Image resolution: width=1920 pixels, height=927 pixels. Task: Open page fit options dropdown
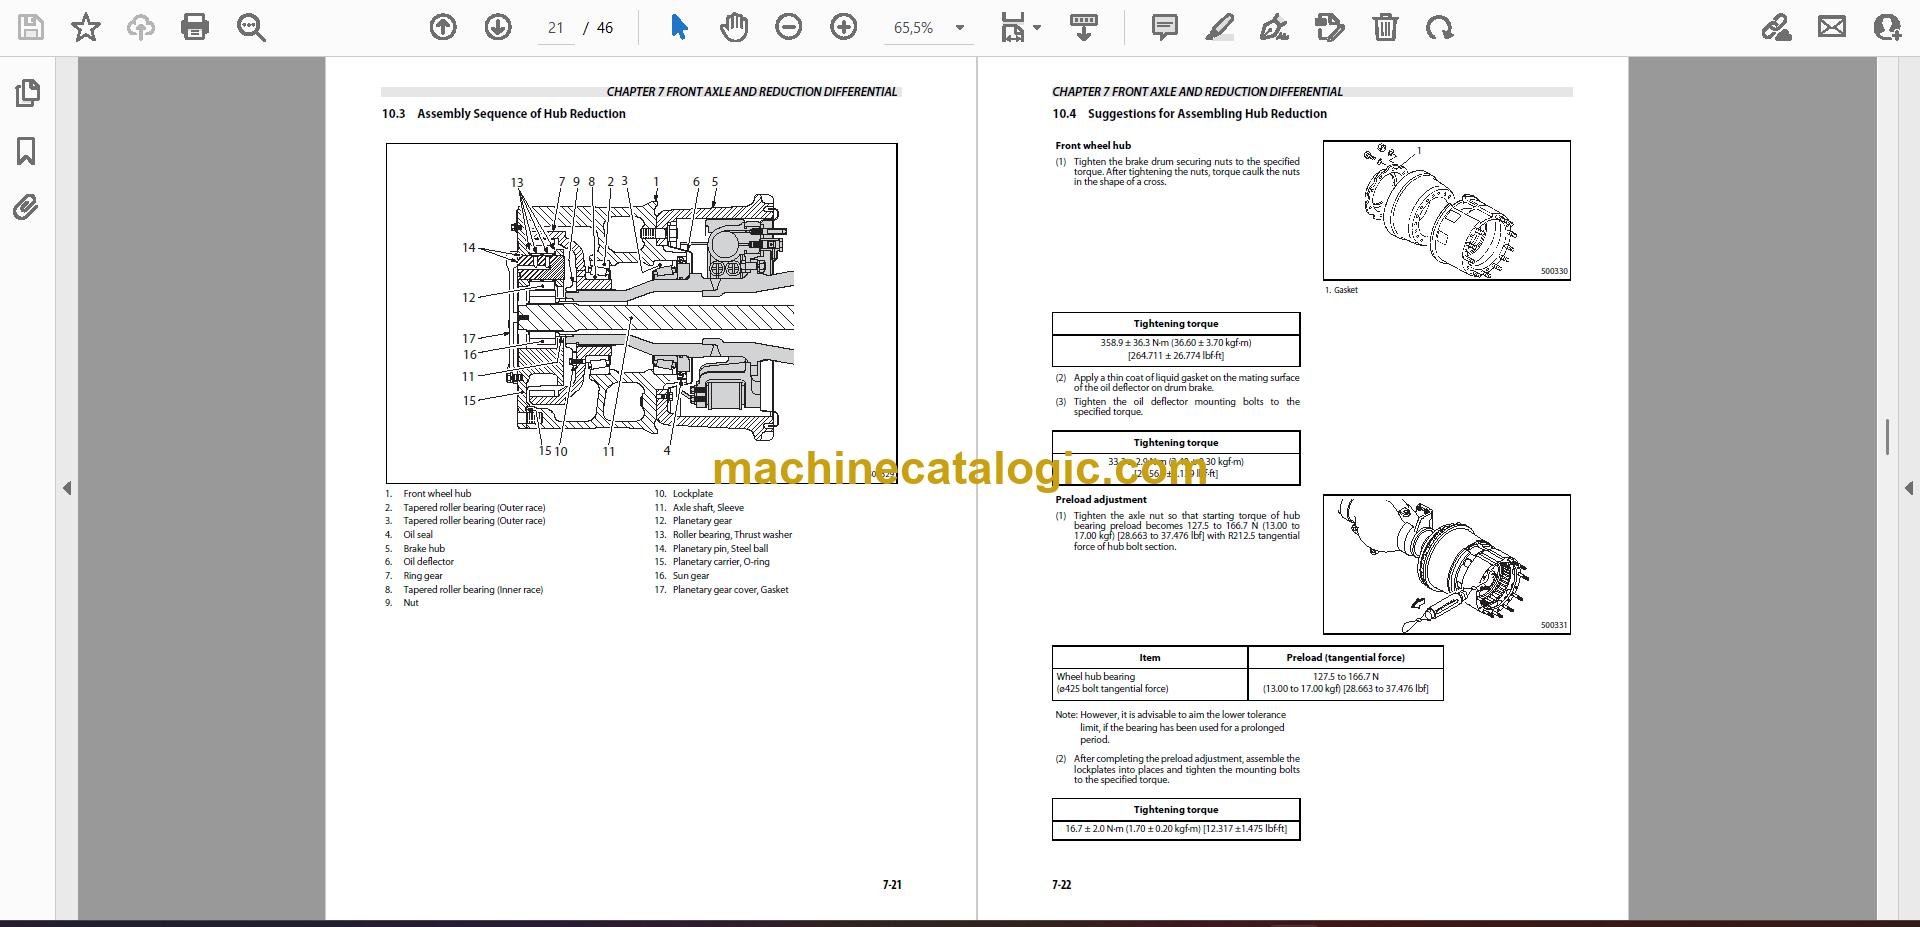pos(1021,27)
